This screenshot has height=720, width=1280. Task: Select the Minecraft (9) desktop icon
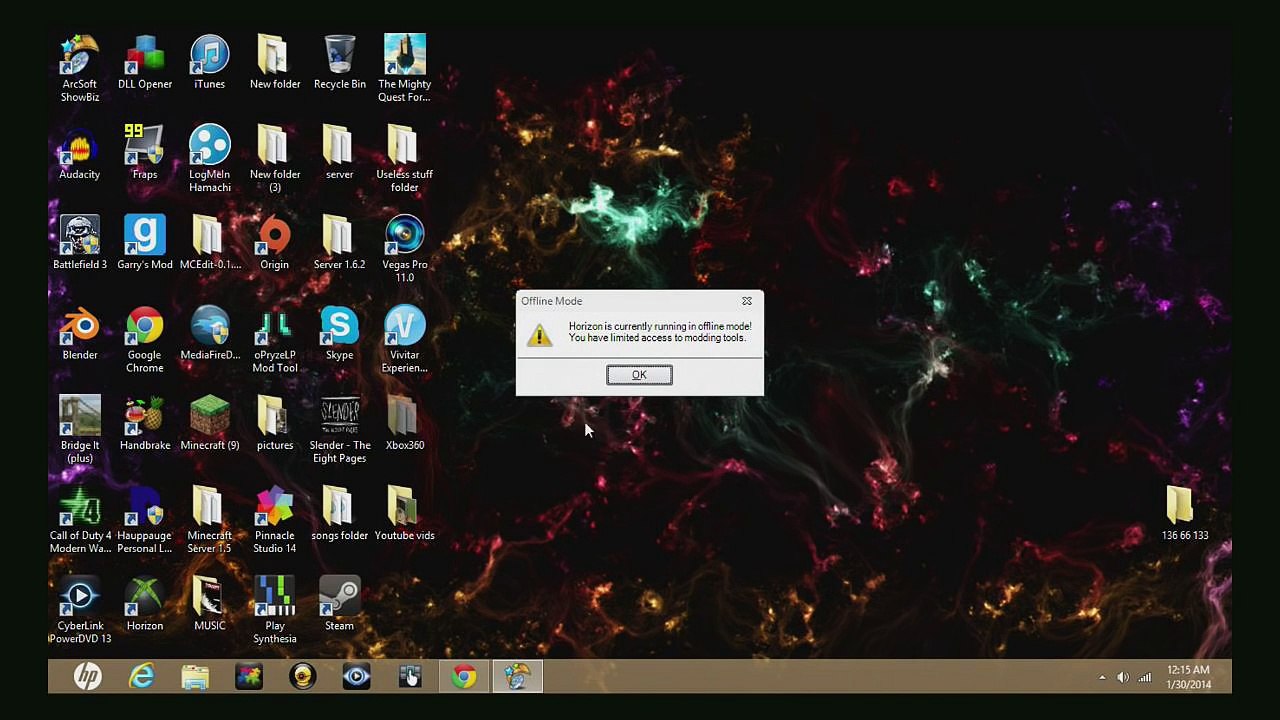tap(209, 422)
